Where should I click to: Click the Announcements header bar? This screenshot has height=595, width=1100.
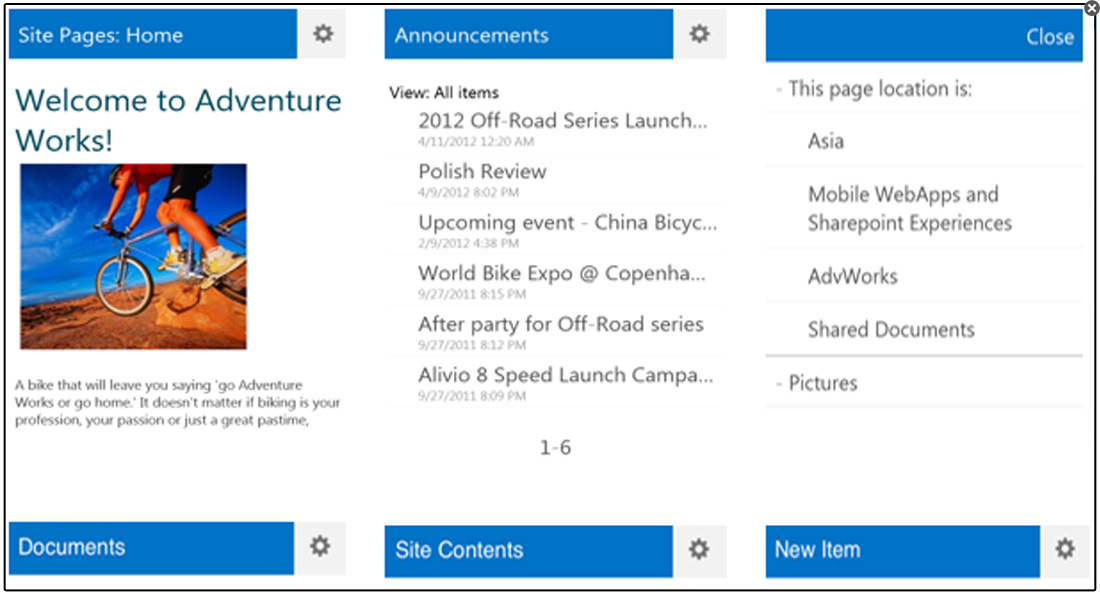529,34
